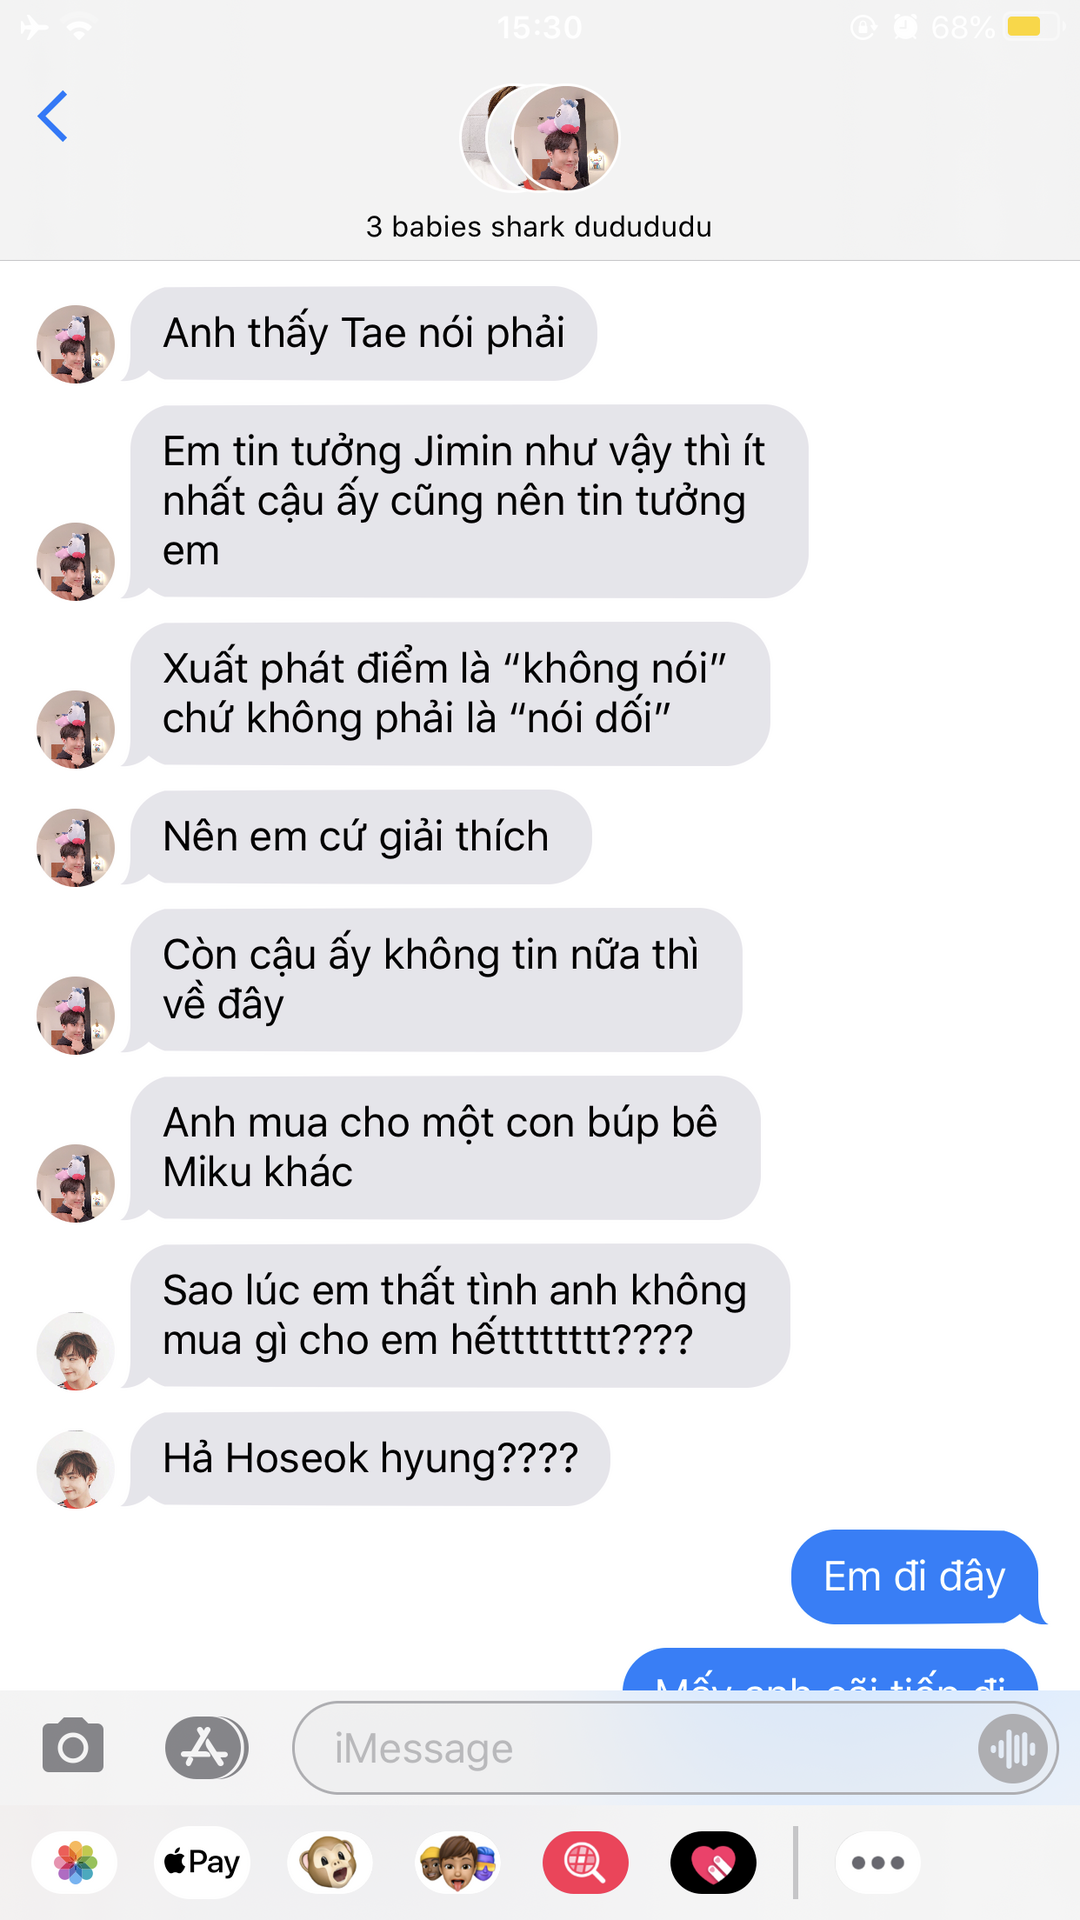This screenshot has height=1920, width=1080.
Task: Expand more apps with three dots
Action: point(878,1863)
